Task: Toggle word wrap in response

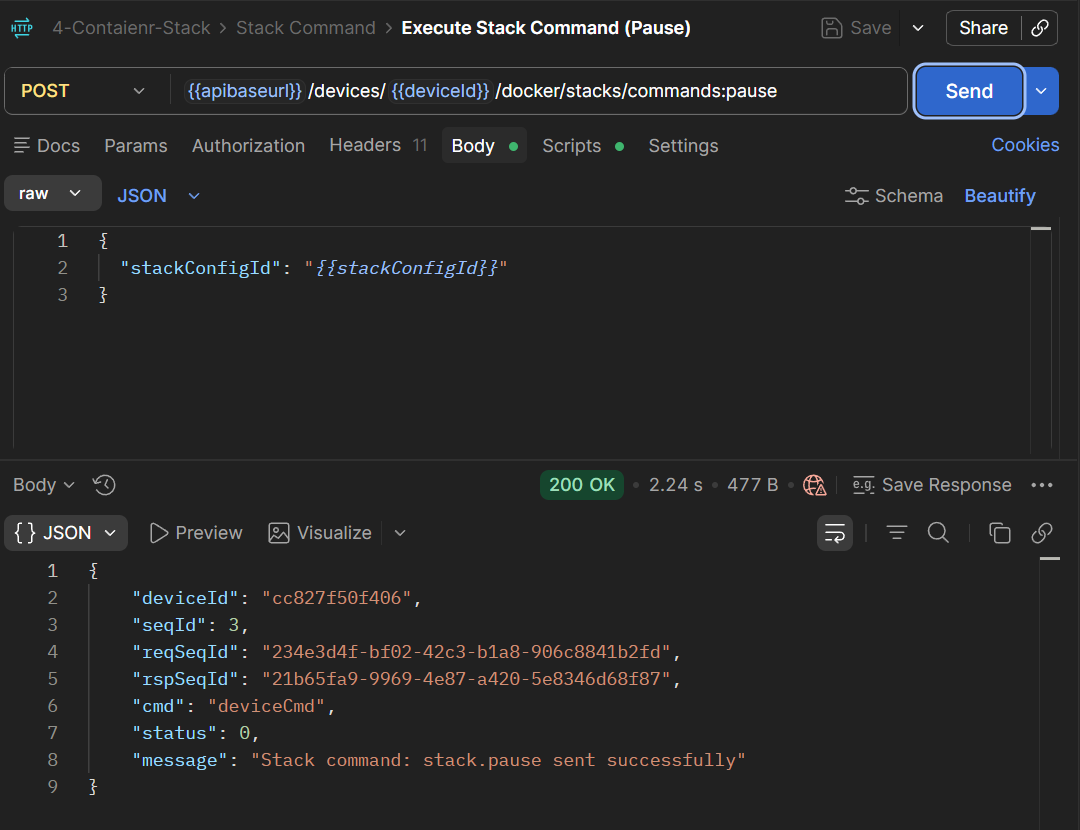Action: click(835, 532)
